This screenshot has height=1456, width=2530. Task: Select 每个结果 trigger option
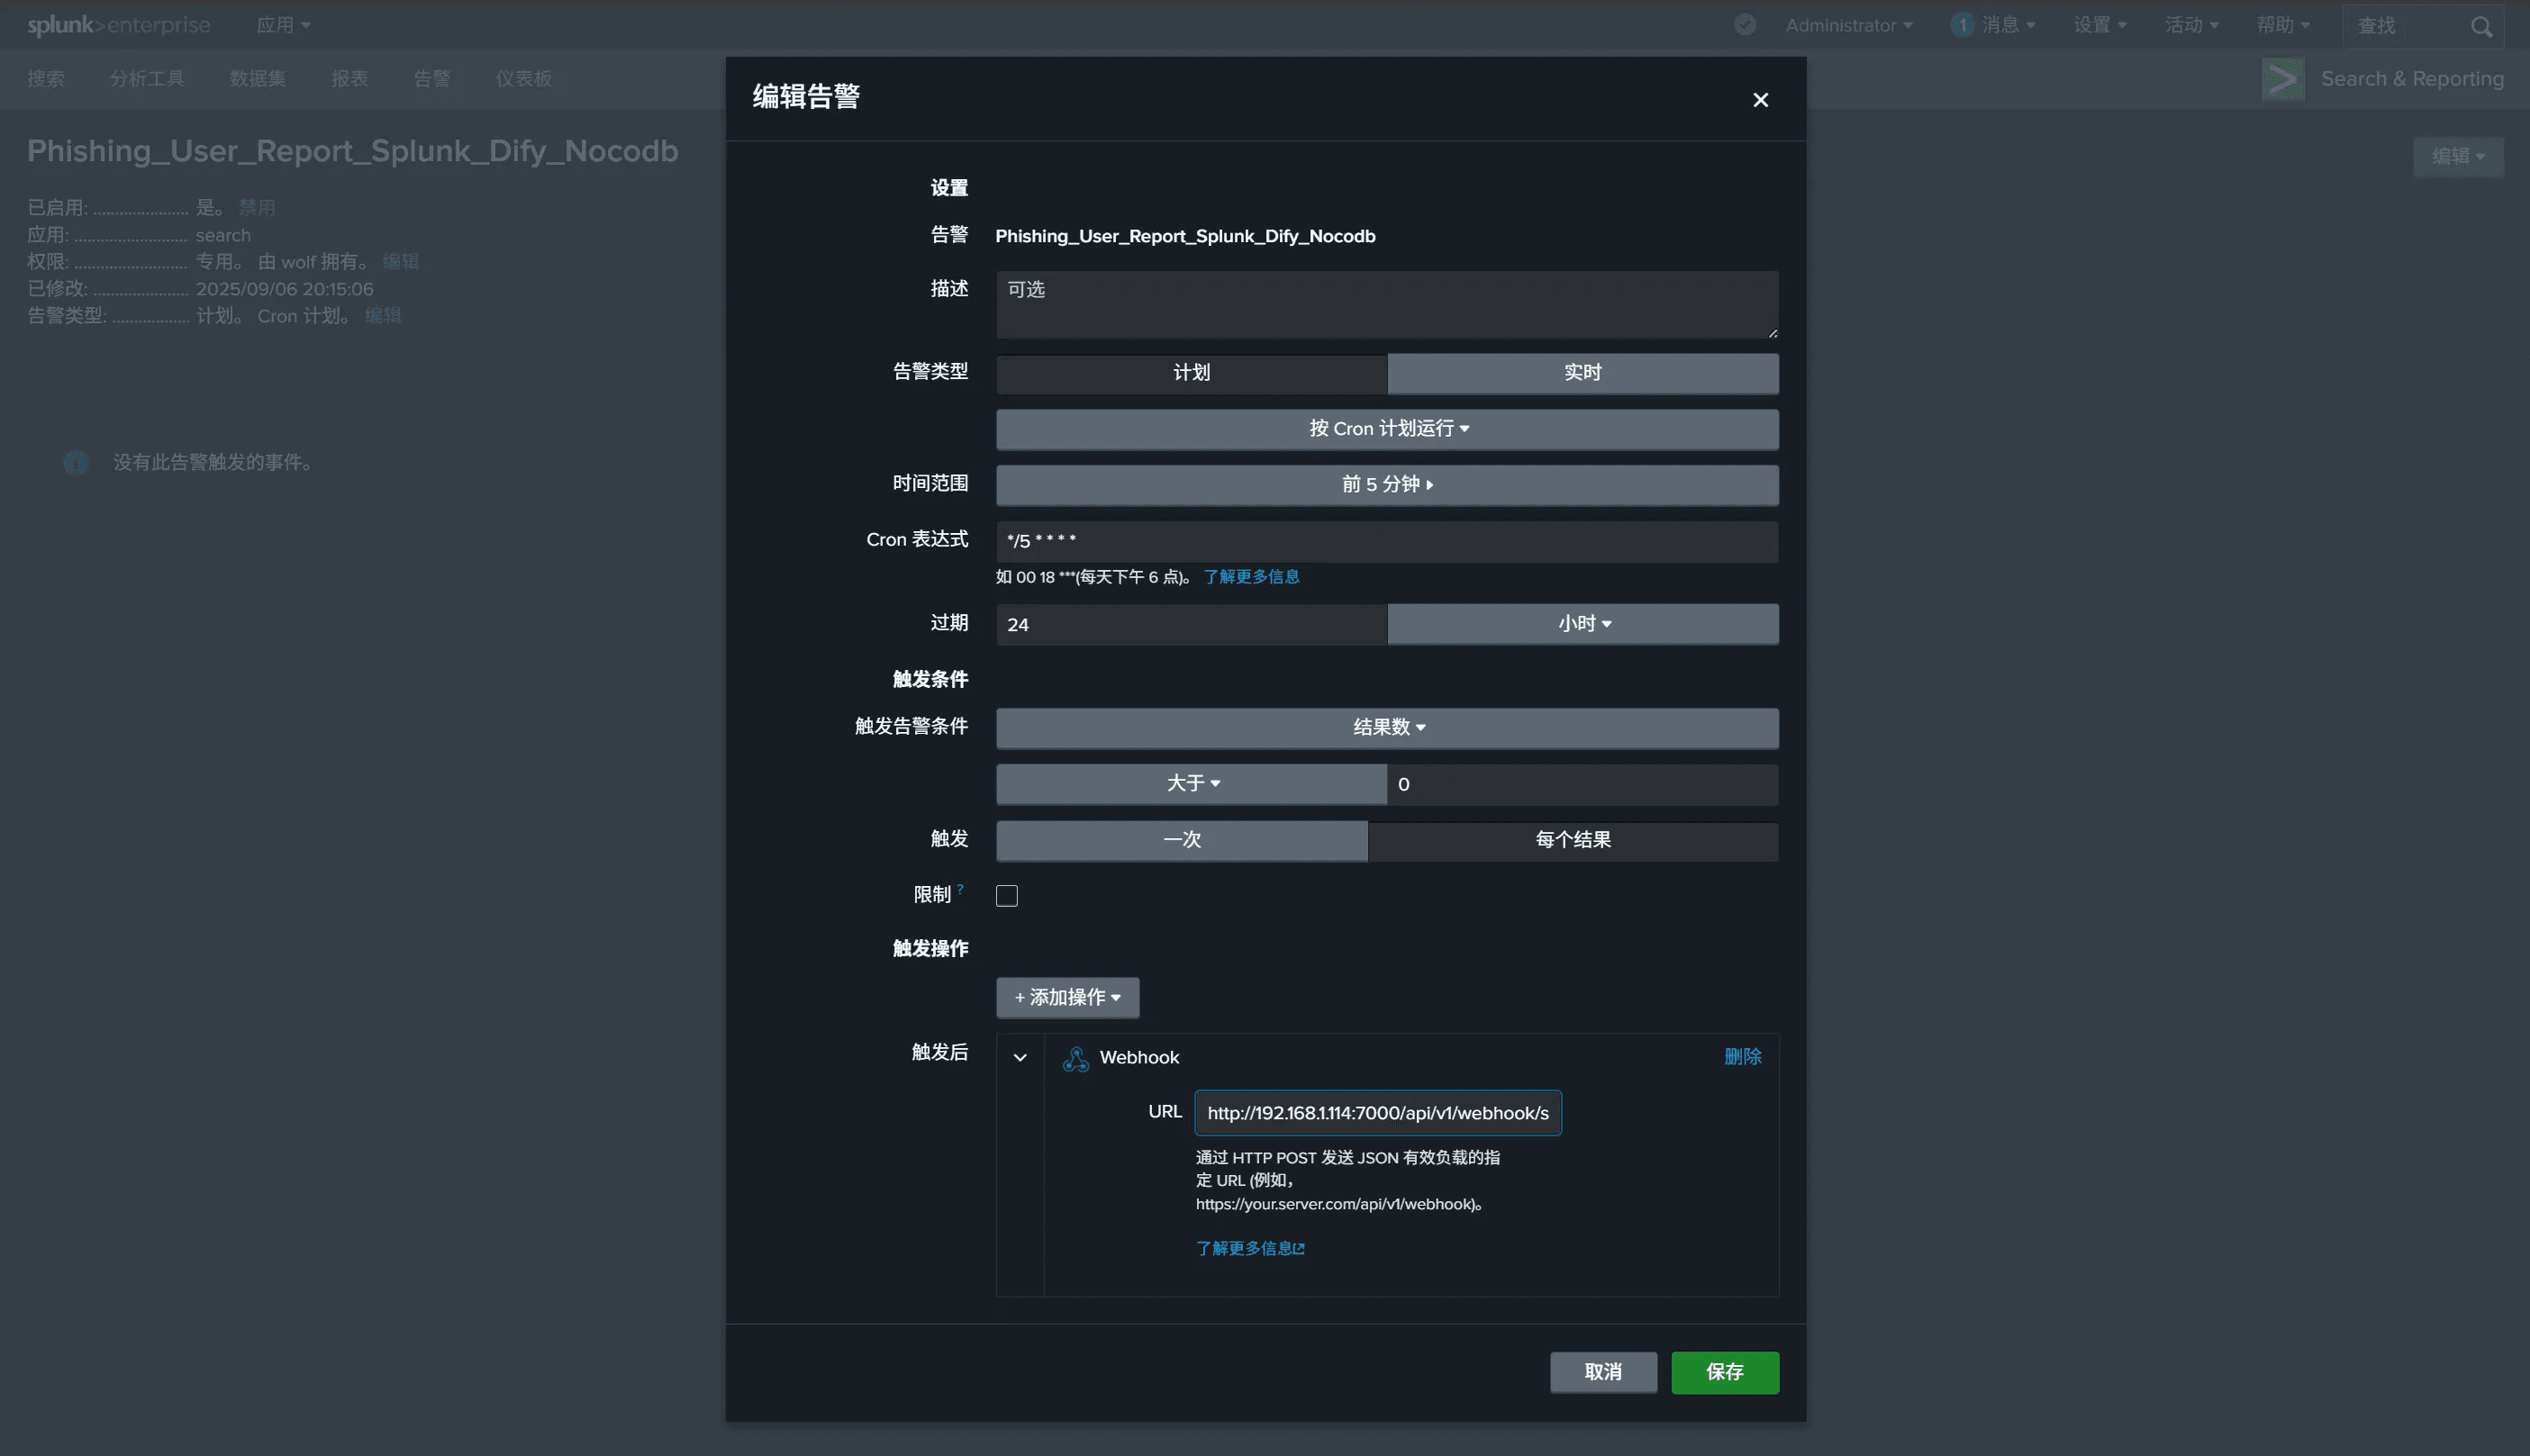pyautogui.click(x=1572, y=840)
